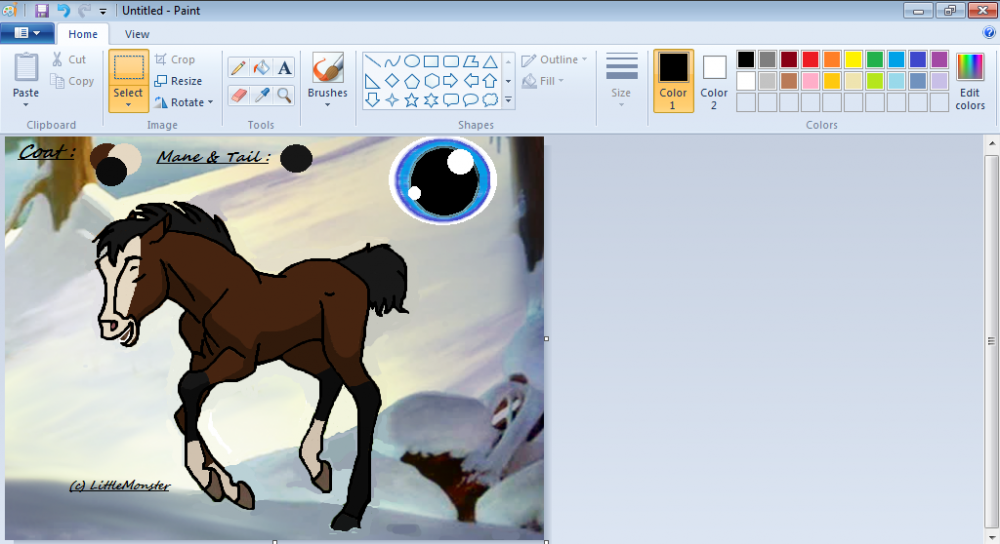Image resolution: width=1000 pixels, height=544 pixels.
Task: Pick the Triangle shape
Action: [490, 62]
